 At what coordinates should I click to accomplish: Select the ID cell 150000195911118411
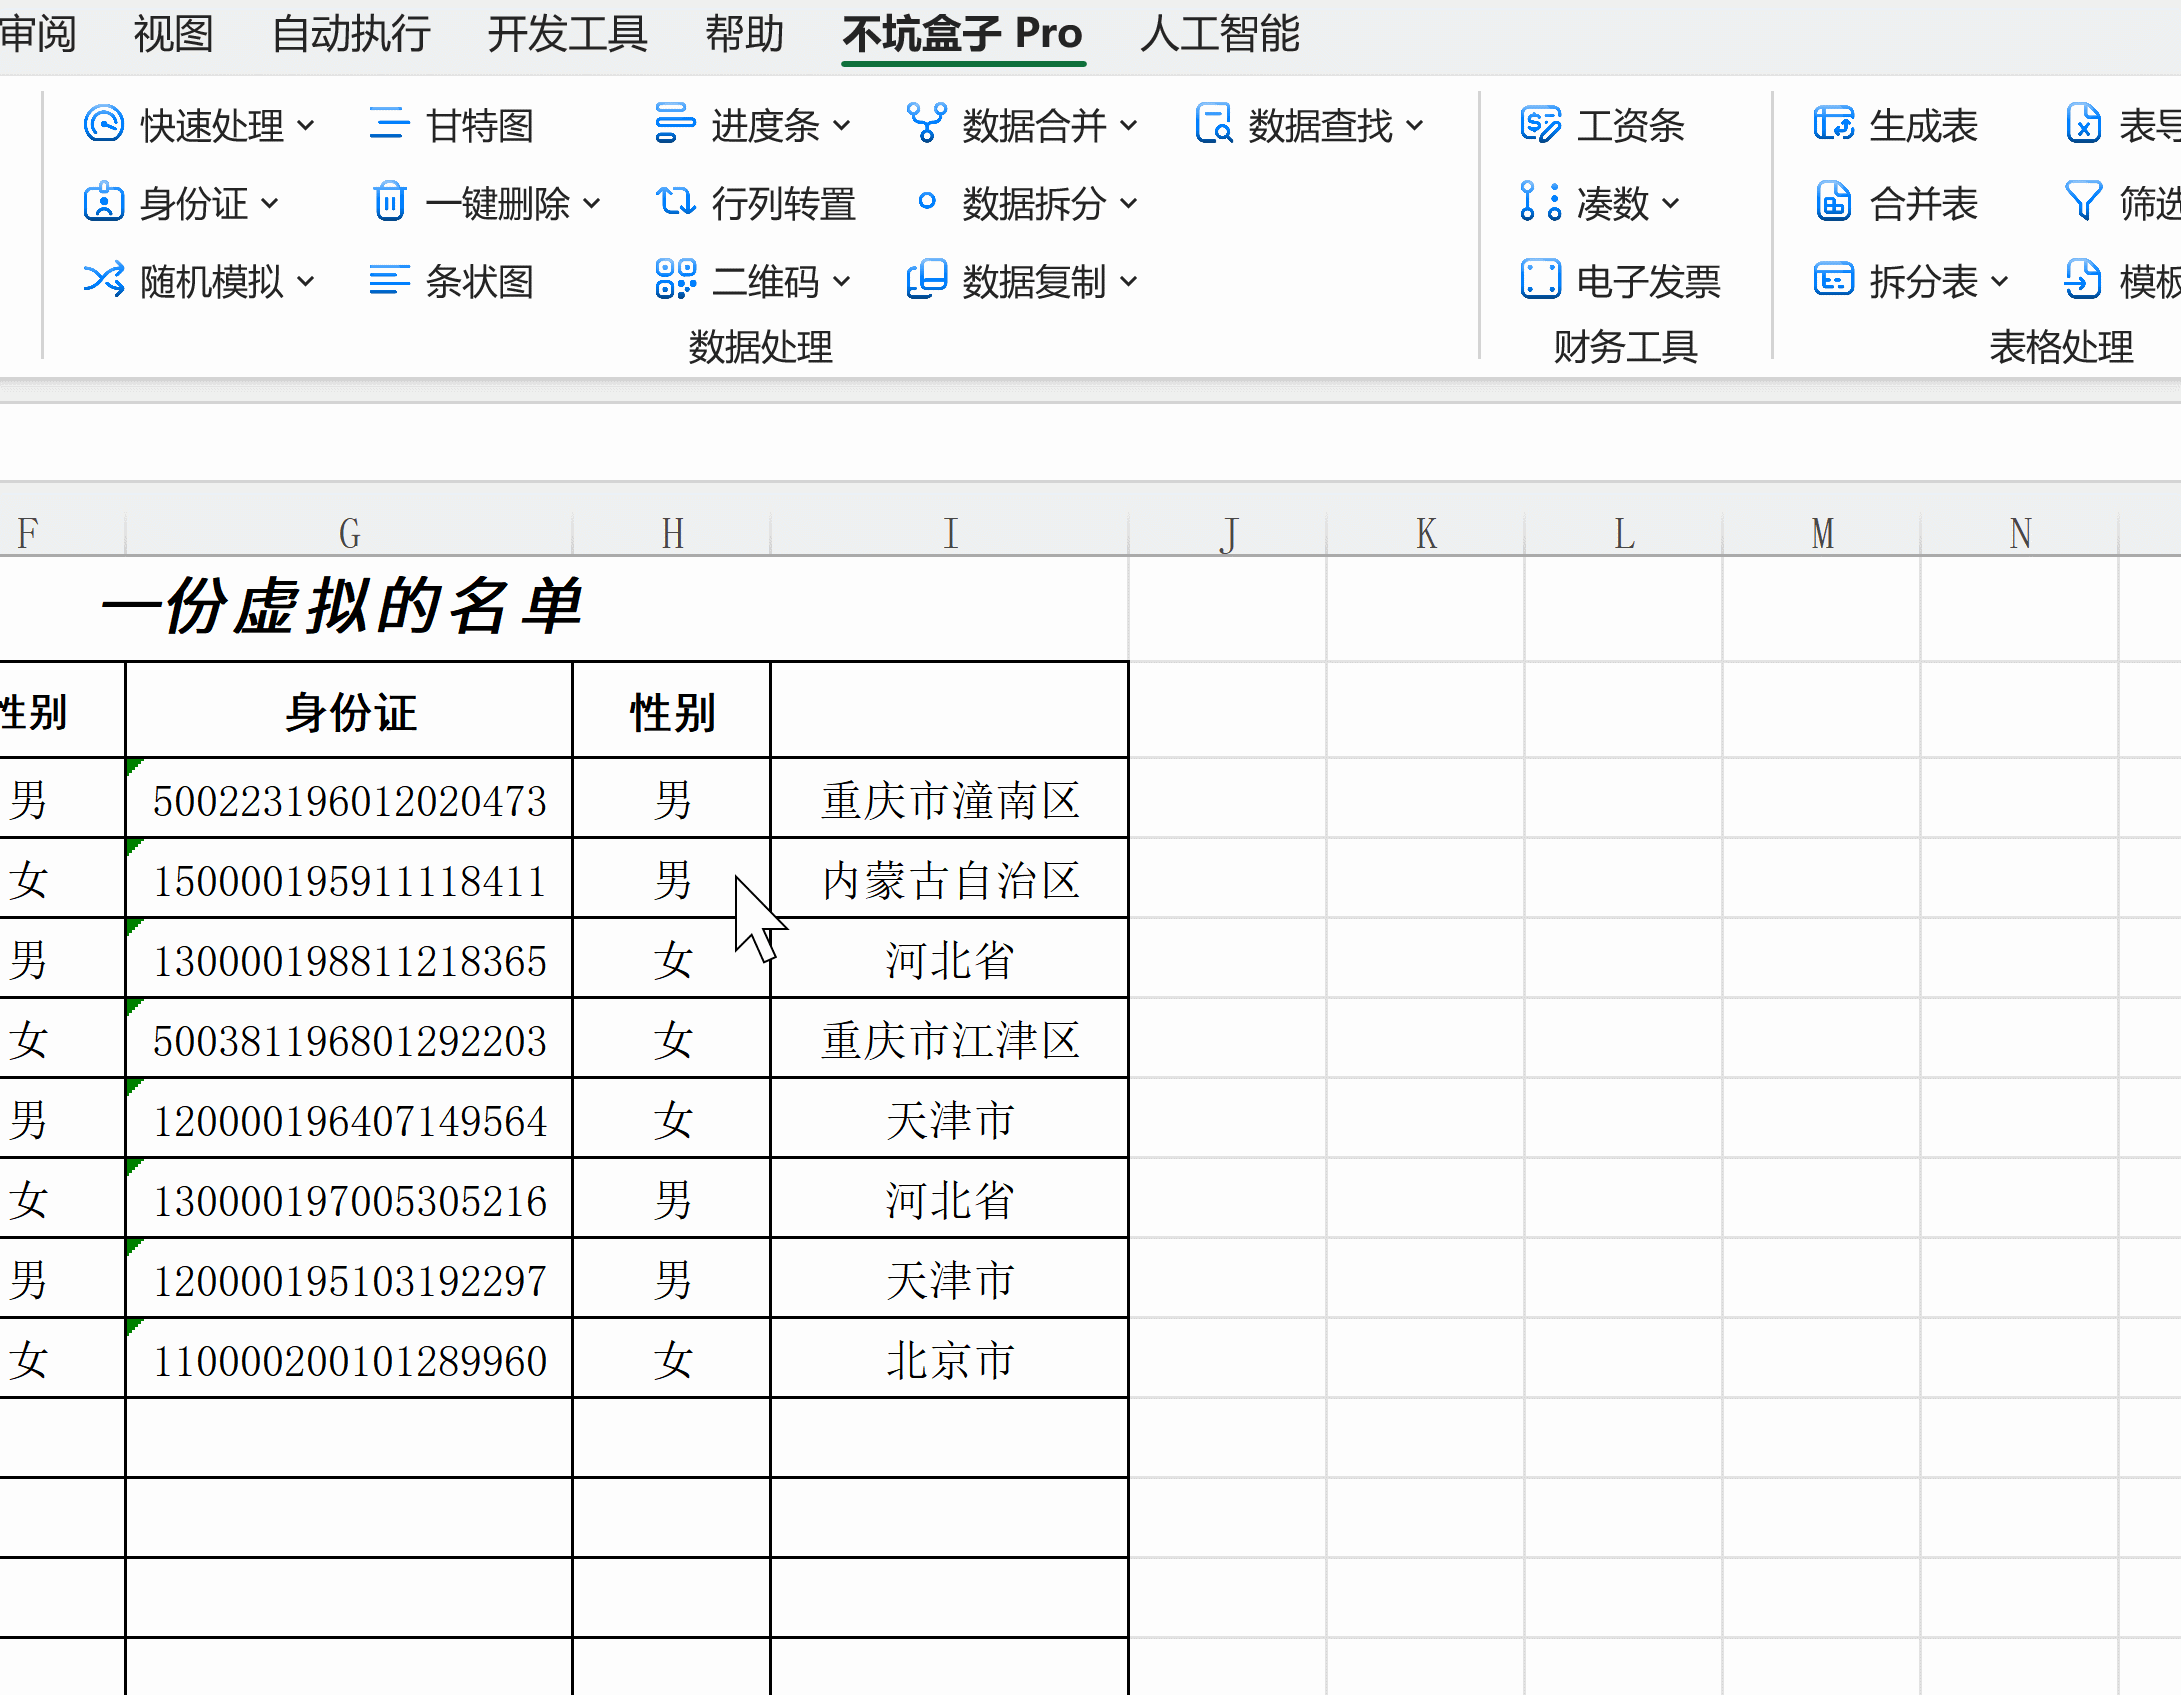click(349, 879)
